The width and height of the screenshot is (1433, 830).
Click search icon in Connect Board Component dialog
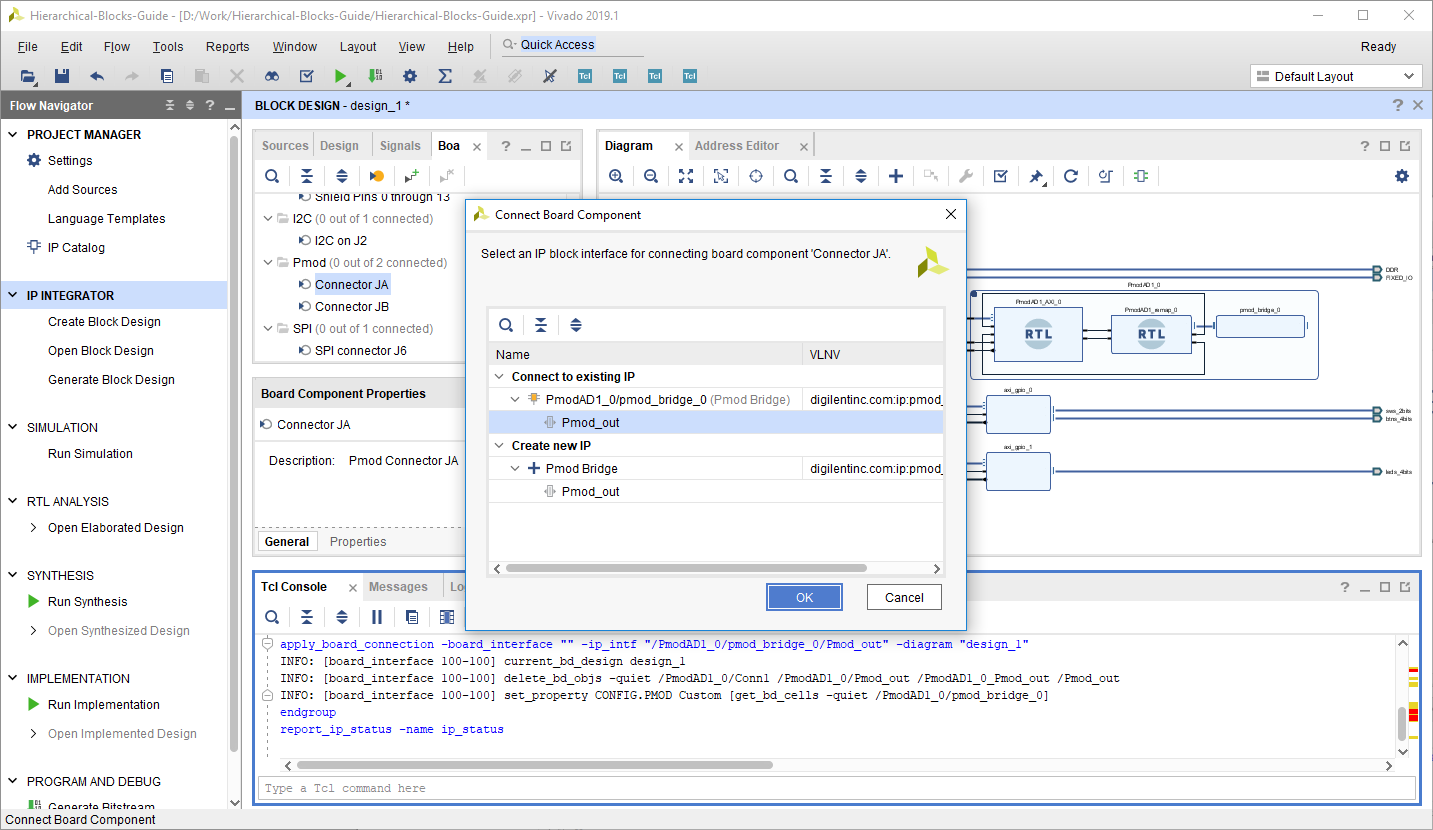click(506, 325)
